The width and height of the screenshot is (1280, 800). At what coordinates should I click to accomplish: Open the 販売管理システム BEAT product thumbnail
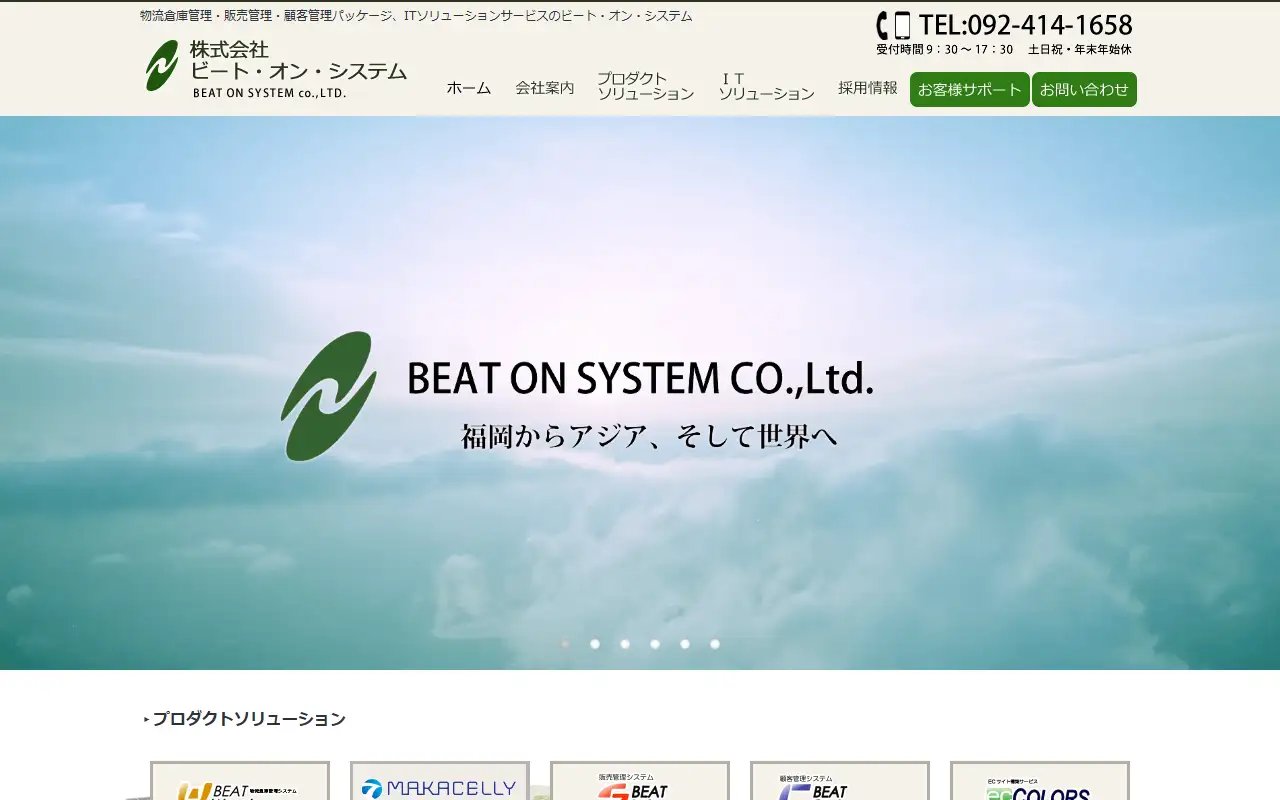click(x=640, y=781)
